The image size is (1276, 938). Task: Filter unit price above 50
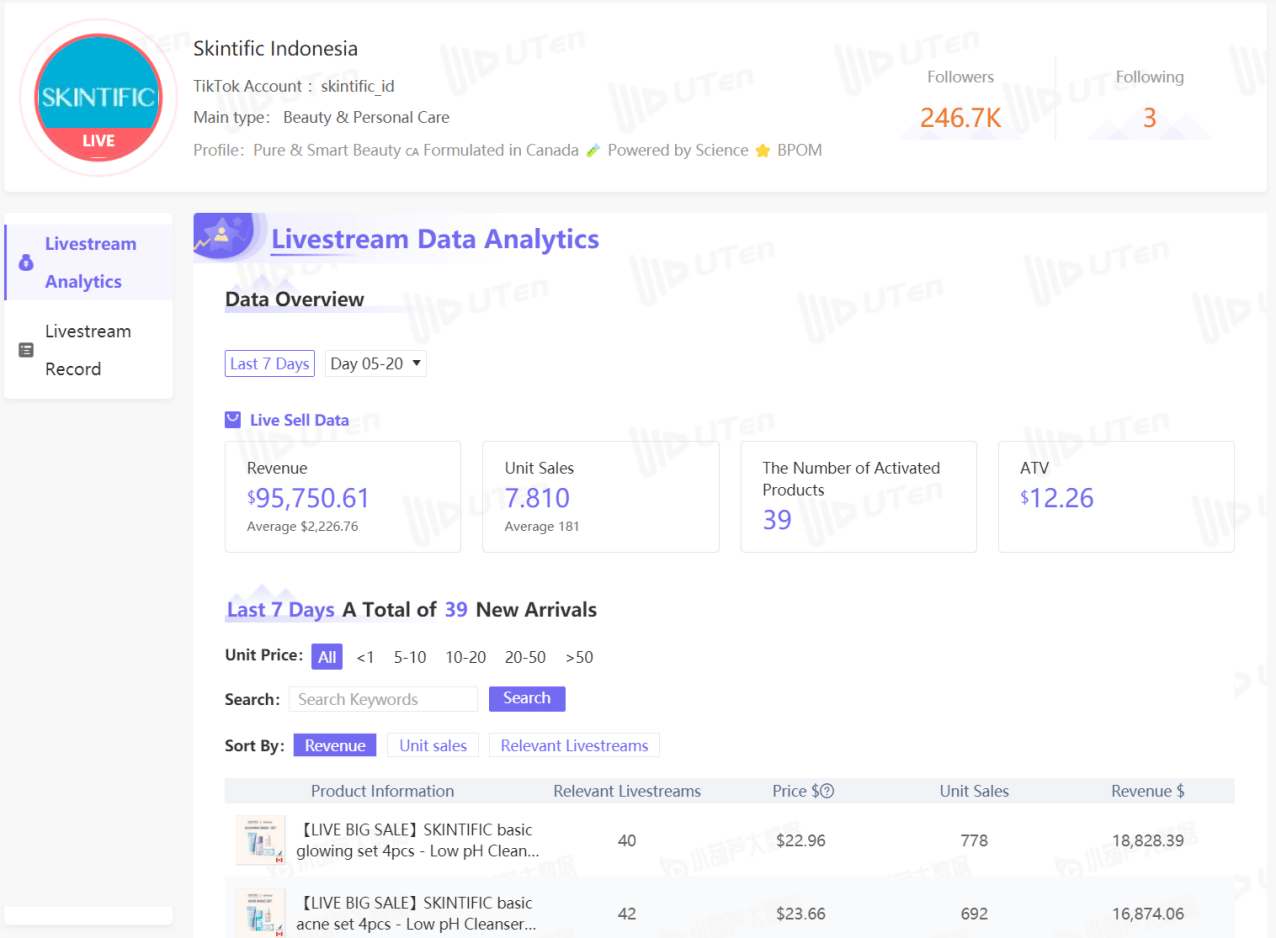point(579,657)
